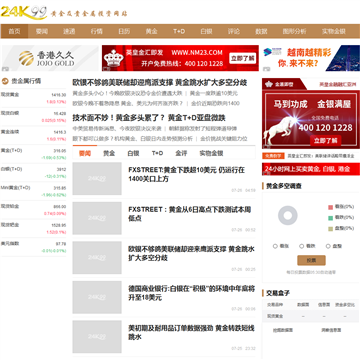Screen dimensions: 360x360
Task: Click the green 看跌 legend swatch
Action: tap(330, 218)
